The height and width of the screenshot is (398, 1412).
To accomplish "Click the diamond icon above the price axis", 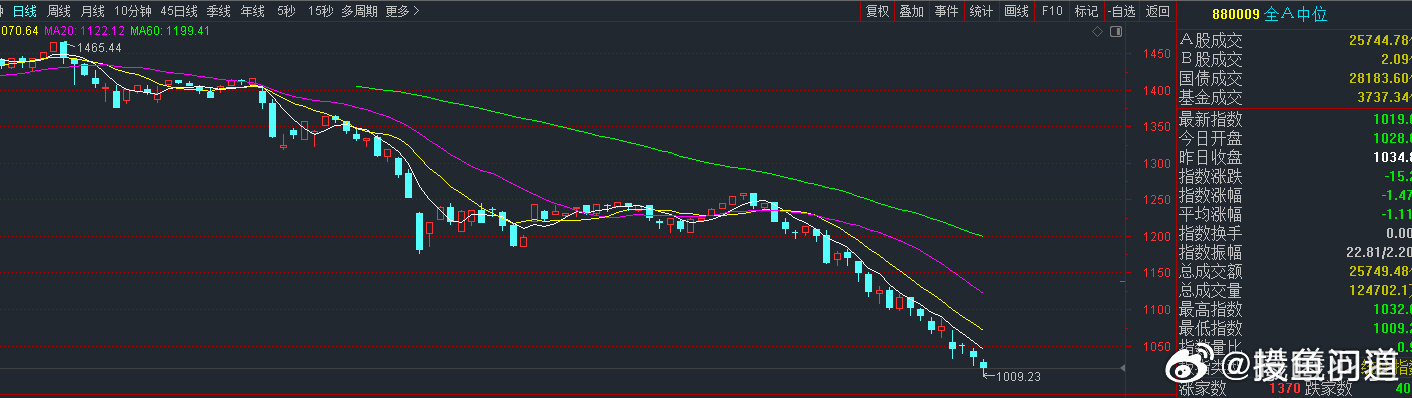I will 1098,32.
